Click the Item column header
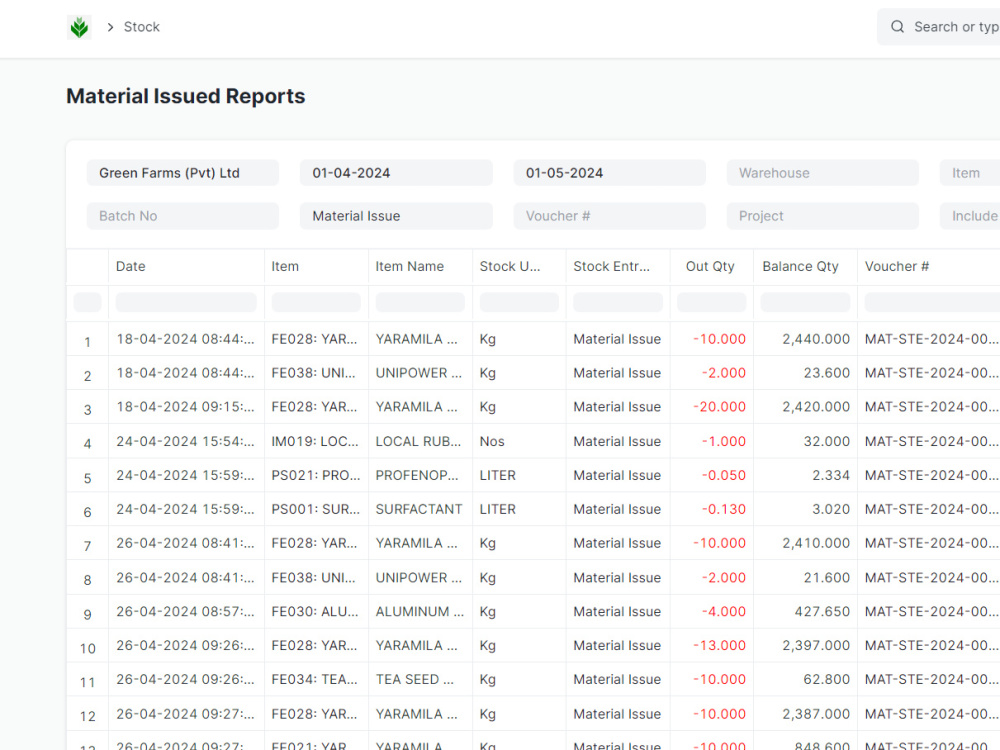Image resolution: width=1000 pixels, height=750 pixels. [x=285, y=266]
